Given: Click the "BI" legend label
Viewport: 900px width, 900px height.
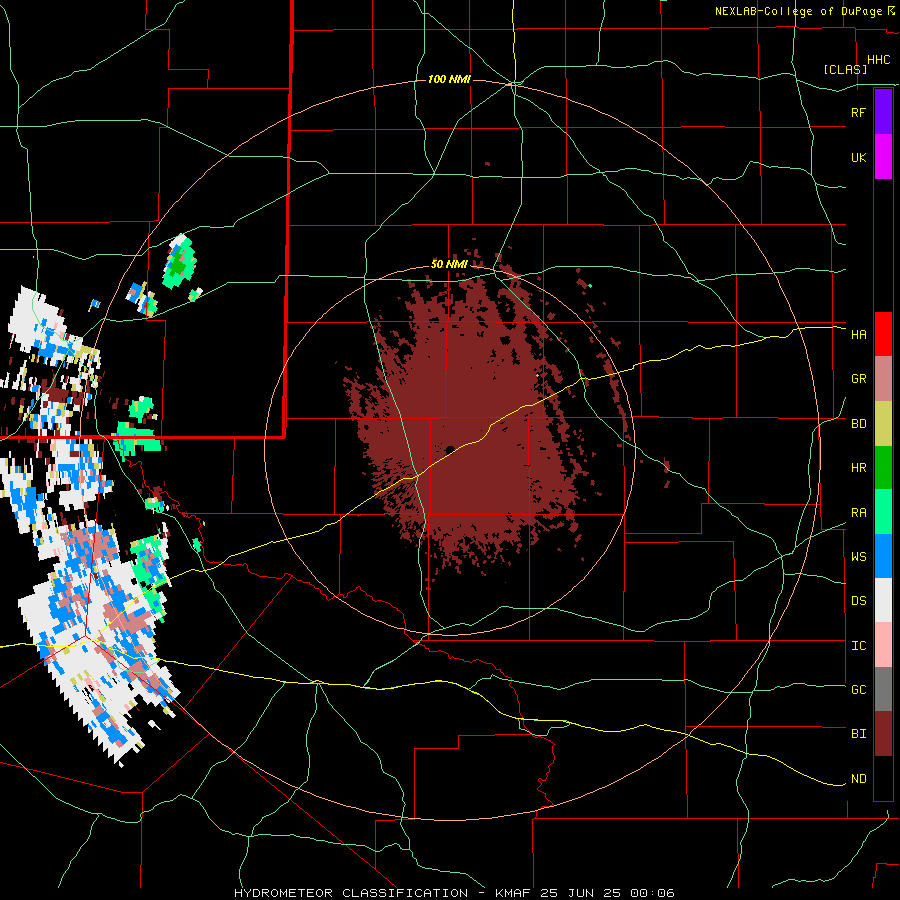Looking at the screenshot, I should (x=858, y=734).
